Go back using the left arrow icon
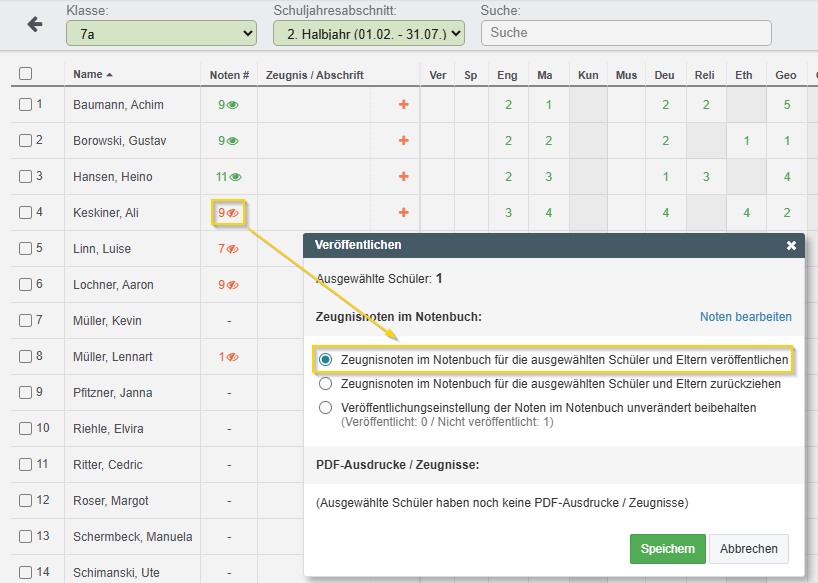818x583 pixels. (35, 24)
